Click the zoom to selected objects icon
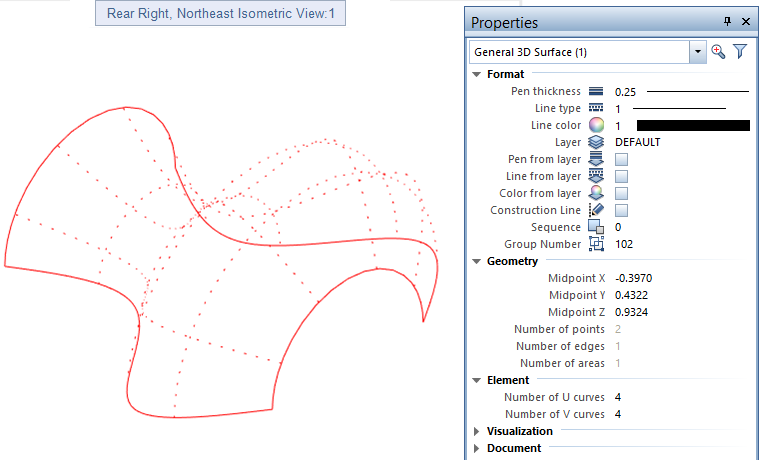The width and height of the screenshot is (759, 460). (718, 52)
